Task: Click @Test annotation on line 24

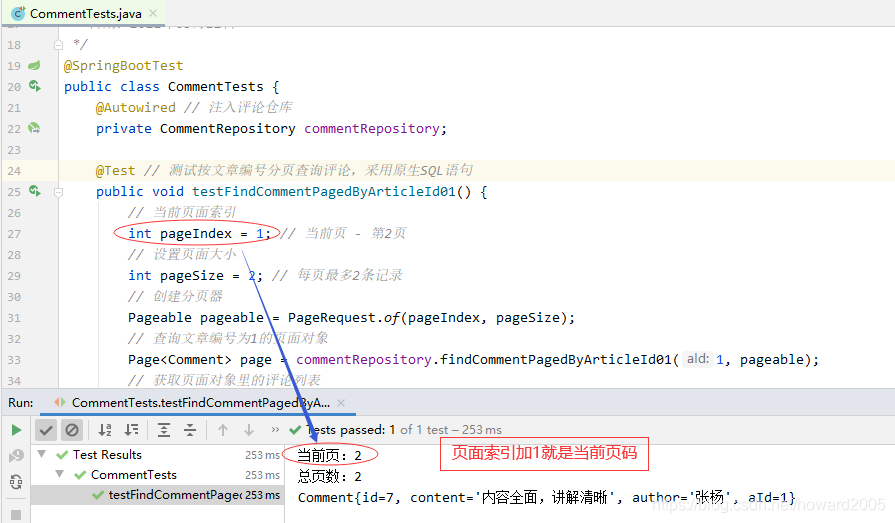Action: [x=115, y=171]
